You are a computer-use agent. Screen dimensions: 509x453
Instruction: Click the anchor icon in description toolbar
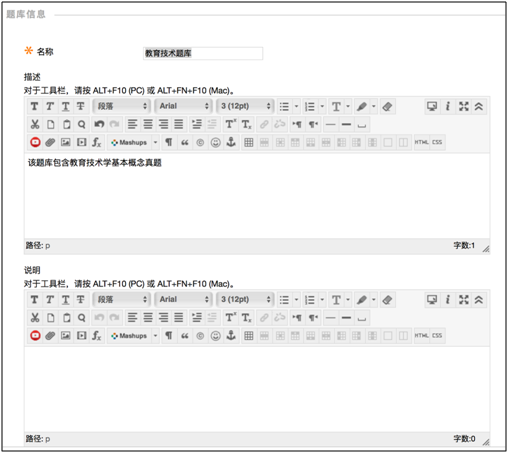231,142
